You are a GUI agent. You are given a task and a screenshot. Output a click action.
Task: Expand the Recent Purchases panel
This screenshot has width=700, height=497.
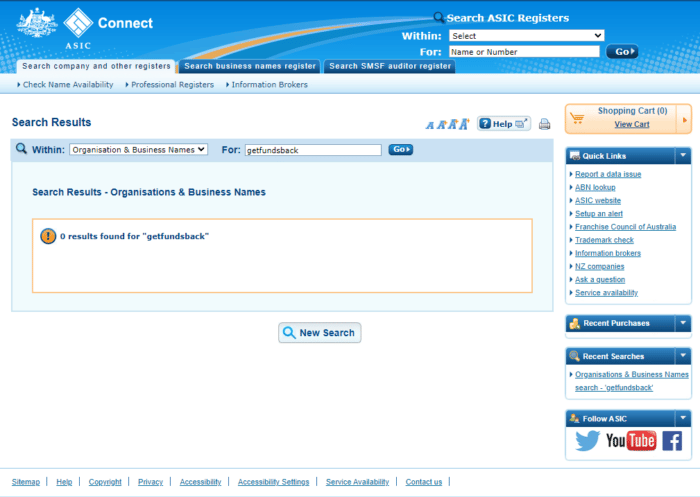tap(683, 323)
